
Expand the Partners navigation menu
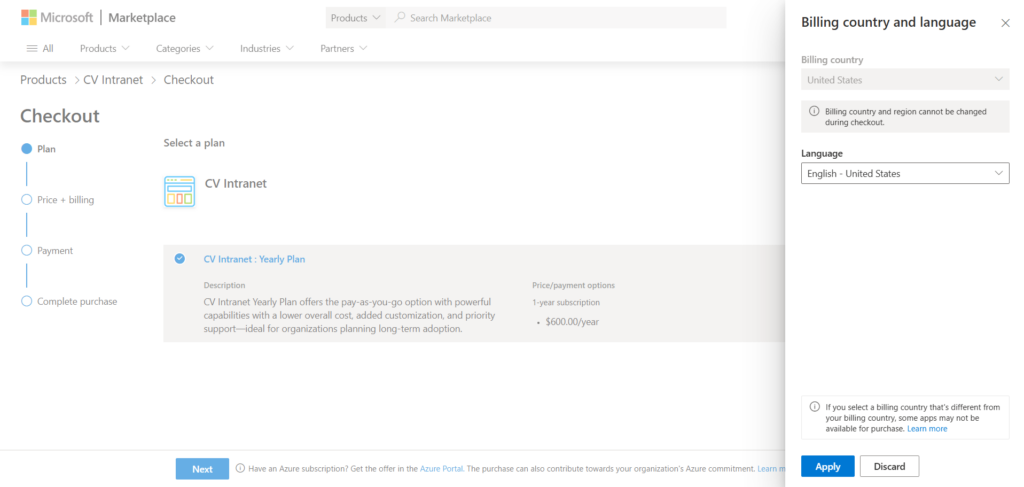pyautogui.click(x=344, y=48)
